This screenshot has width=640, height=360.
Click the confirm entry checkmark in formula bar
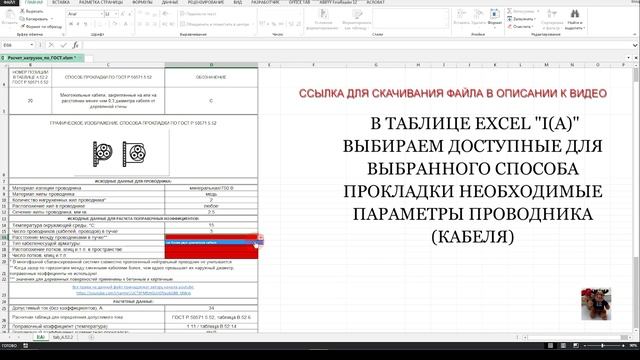[63, 45]
